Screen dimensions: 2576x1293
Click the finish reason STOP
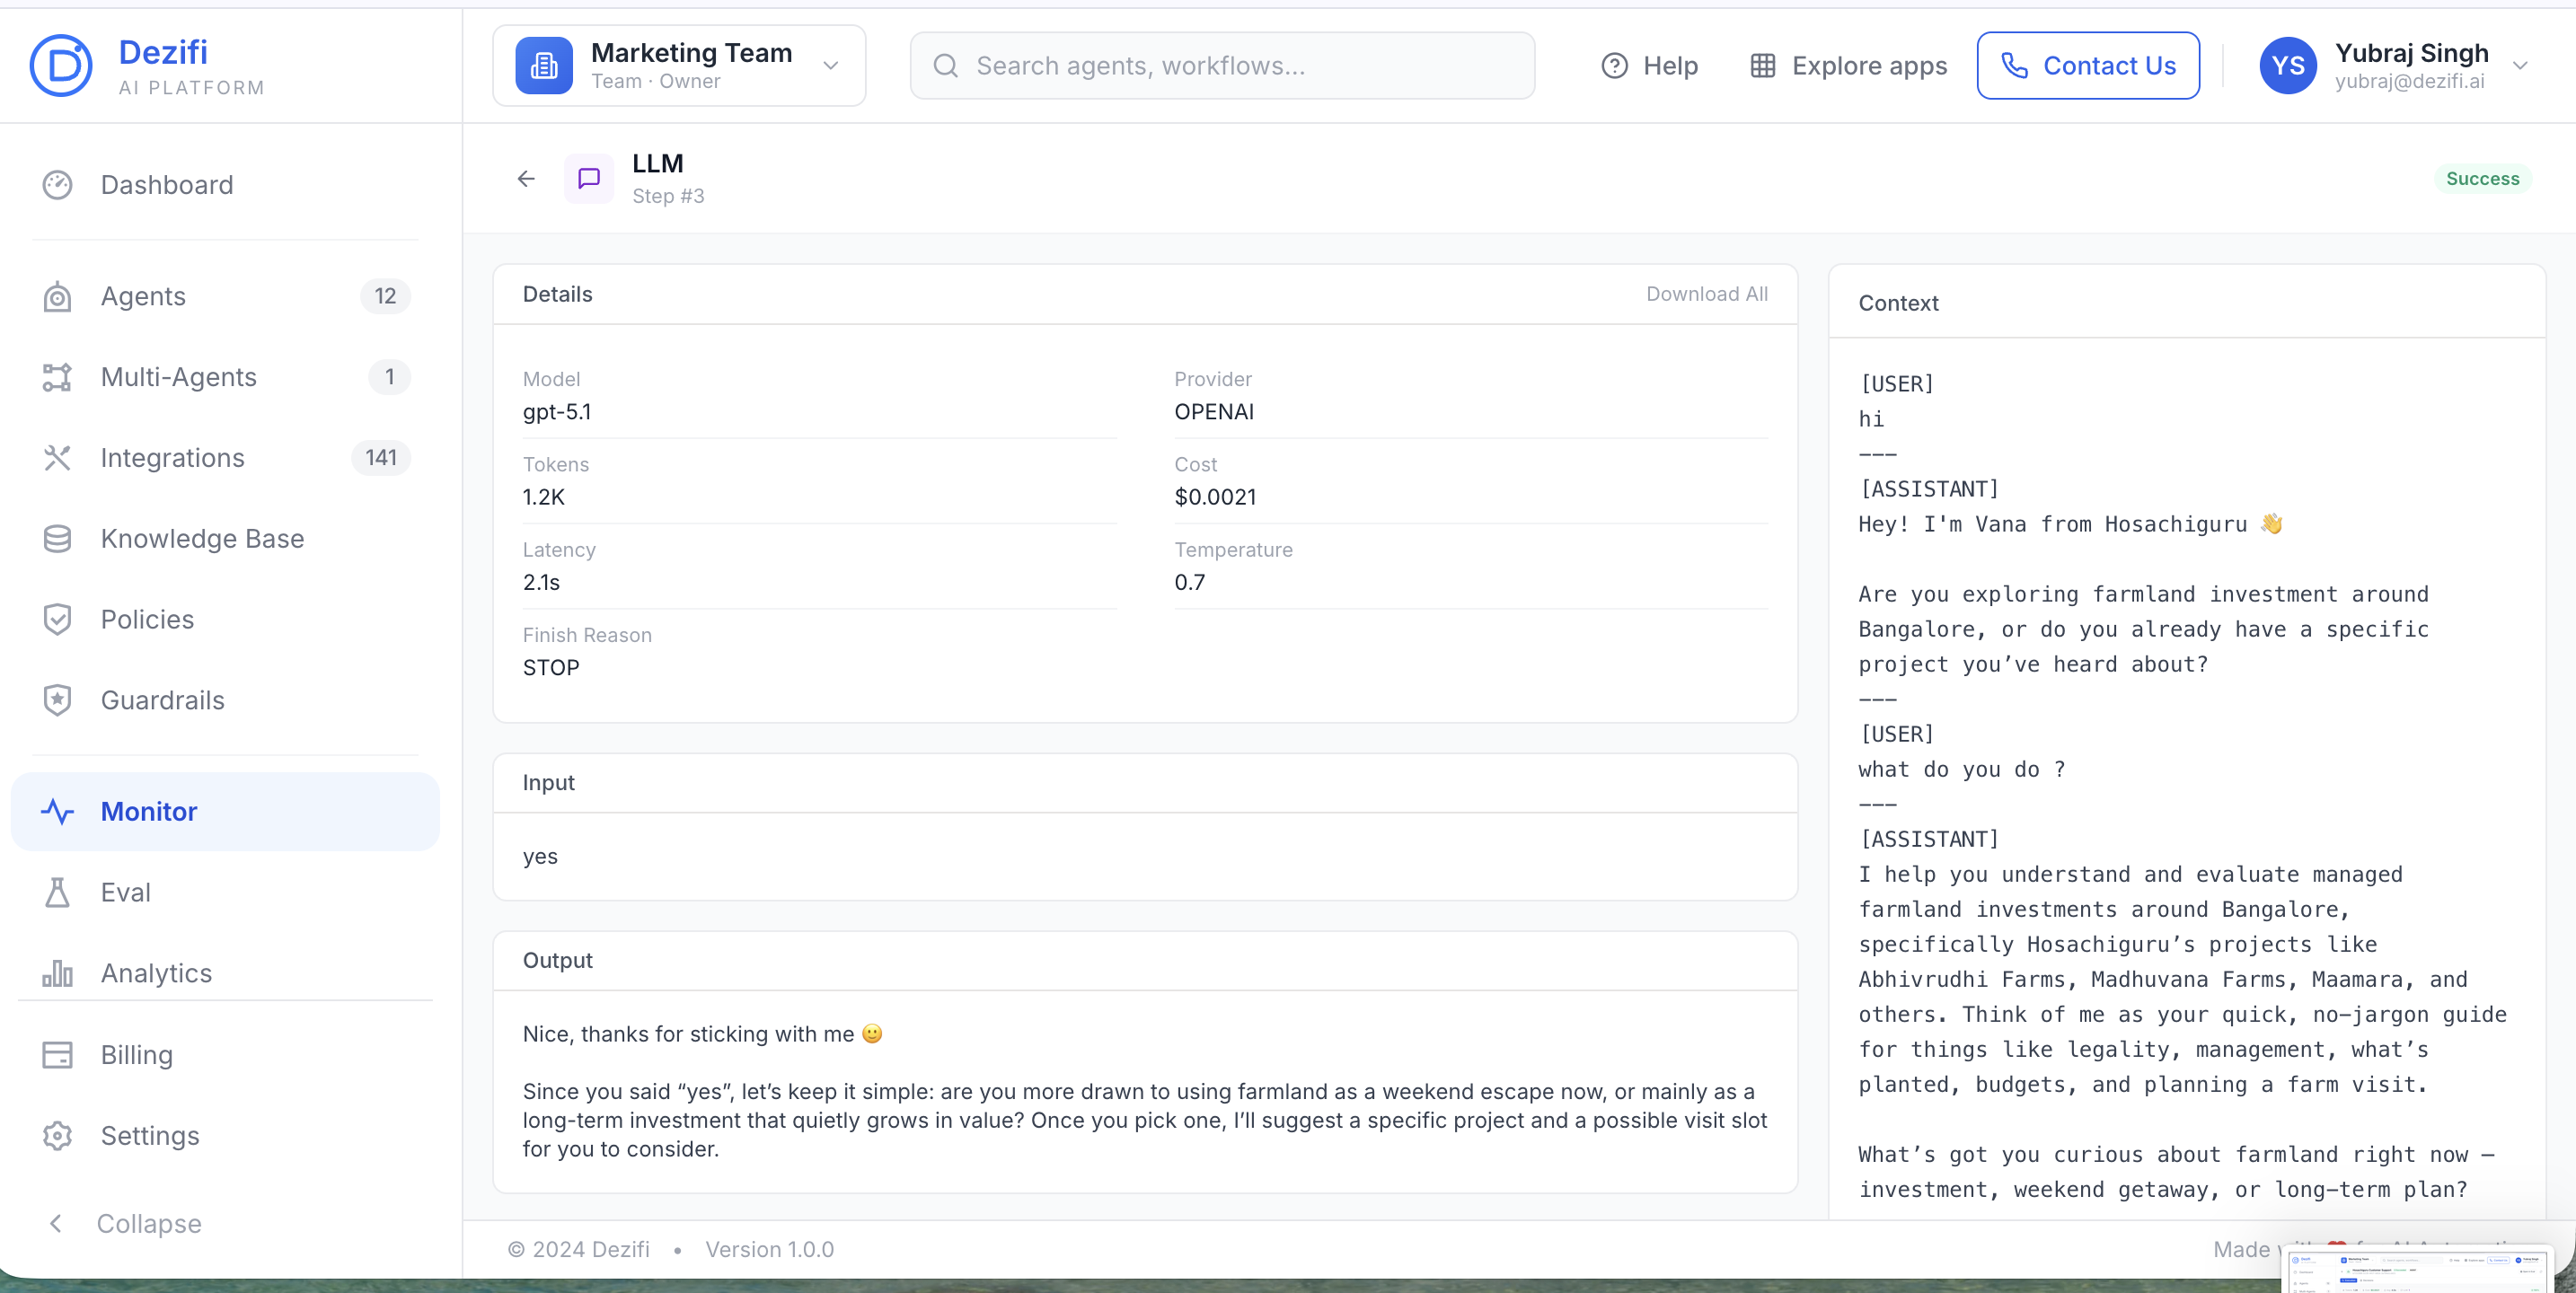click(551, 668)
